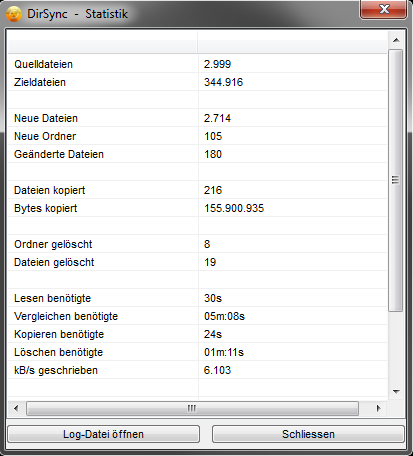Screen dimensions: 413x456
Task: Select the Quelldateien row
Action: point(197,64)
